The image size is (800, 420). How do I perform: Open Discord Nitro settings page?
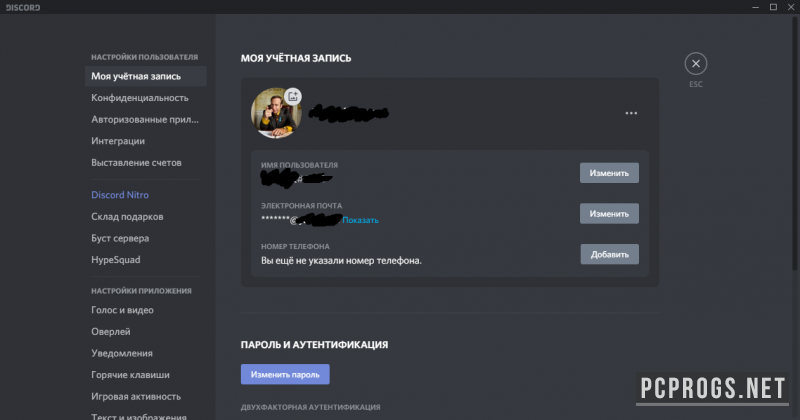tap(120, 195)
